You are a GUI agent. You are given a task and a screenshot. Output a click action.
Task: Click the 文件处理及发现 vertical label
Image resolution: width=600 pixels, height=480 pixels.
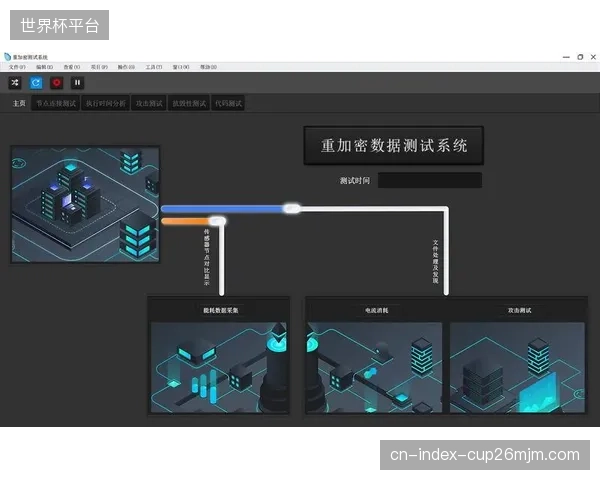[435, 262]
